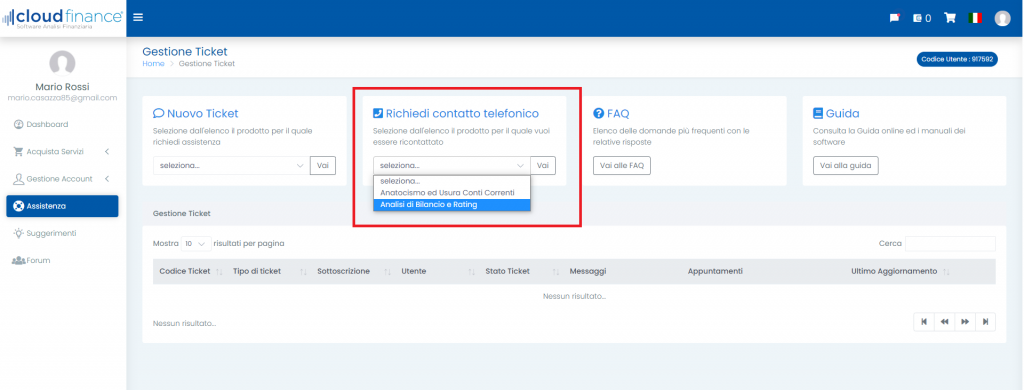Viewport: 1024px width, 390px height.
Task: Sort by Utente column
Action: [x=437, y=271]
